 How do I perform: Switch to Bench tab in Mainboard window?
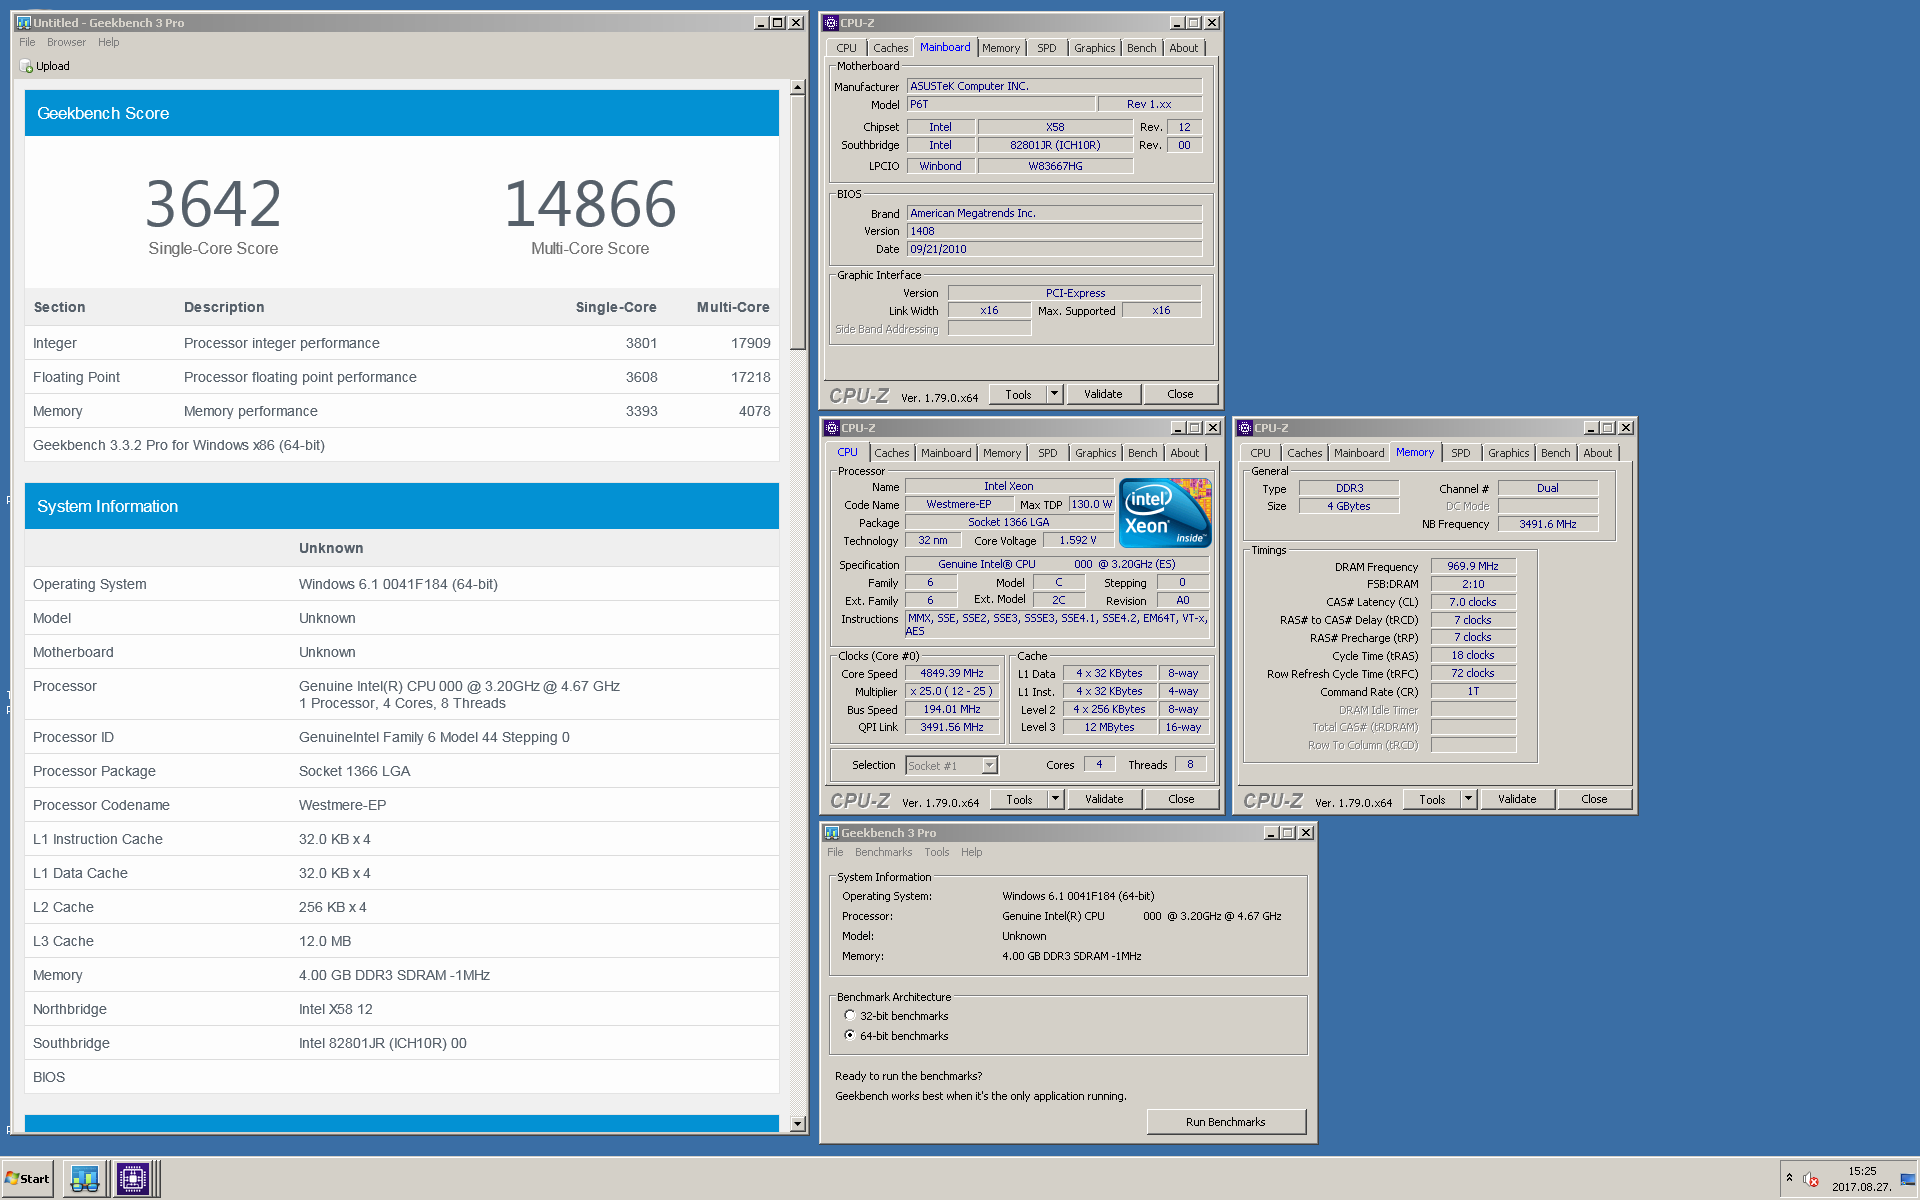[1141, 48]
